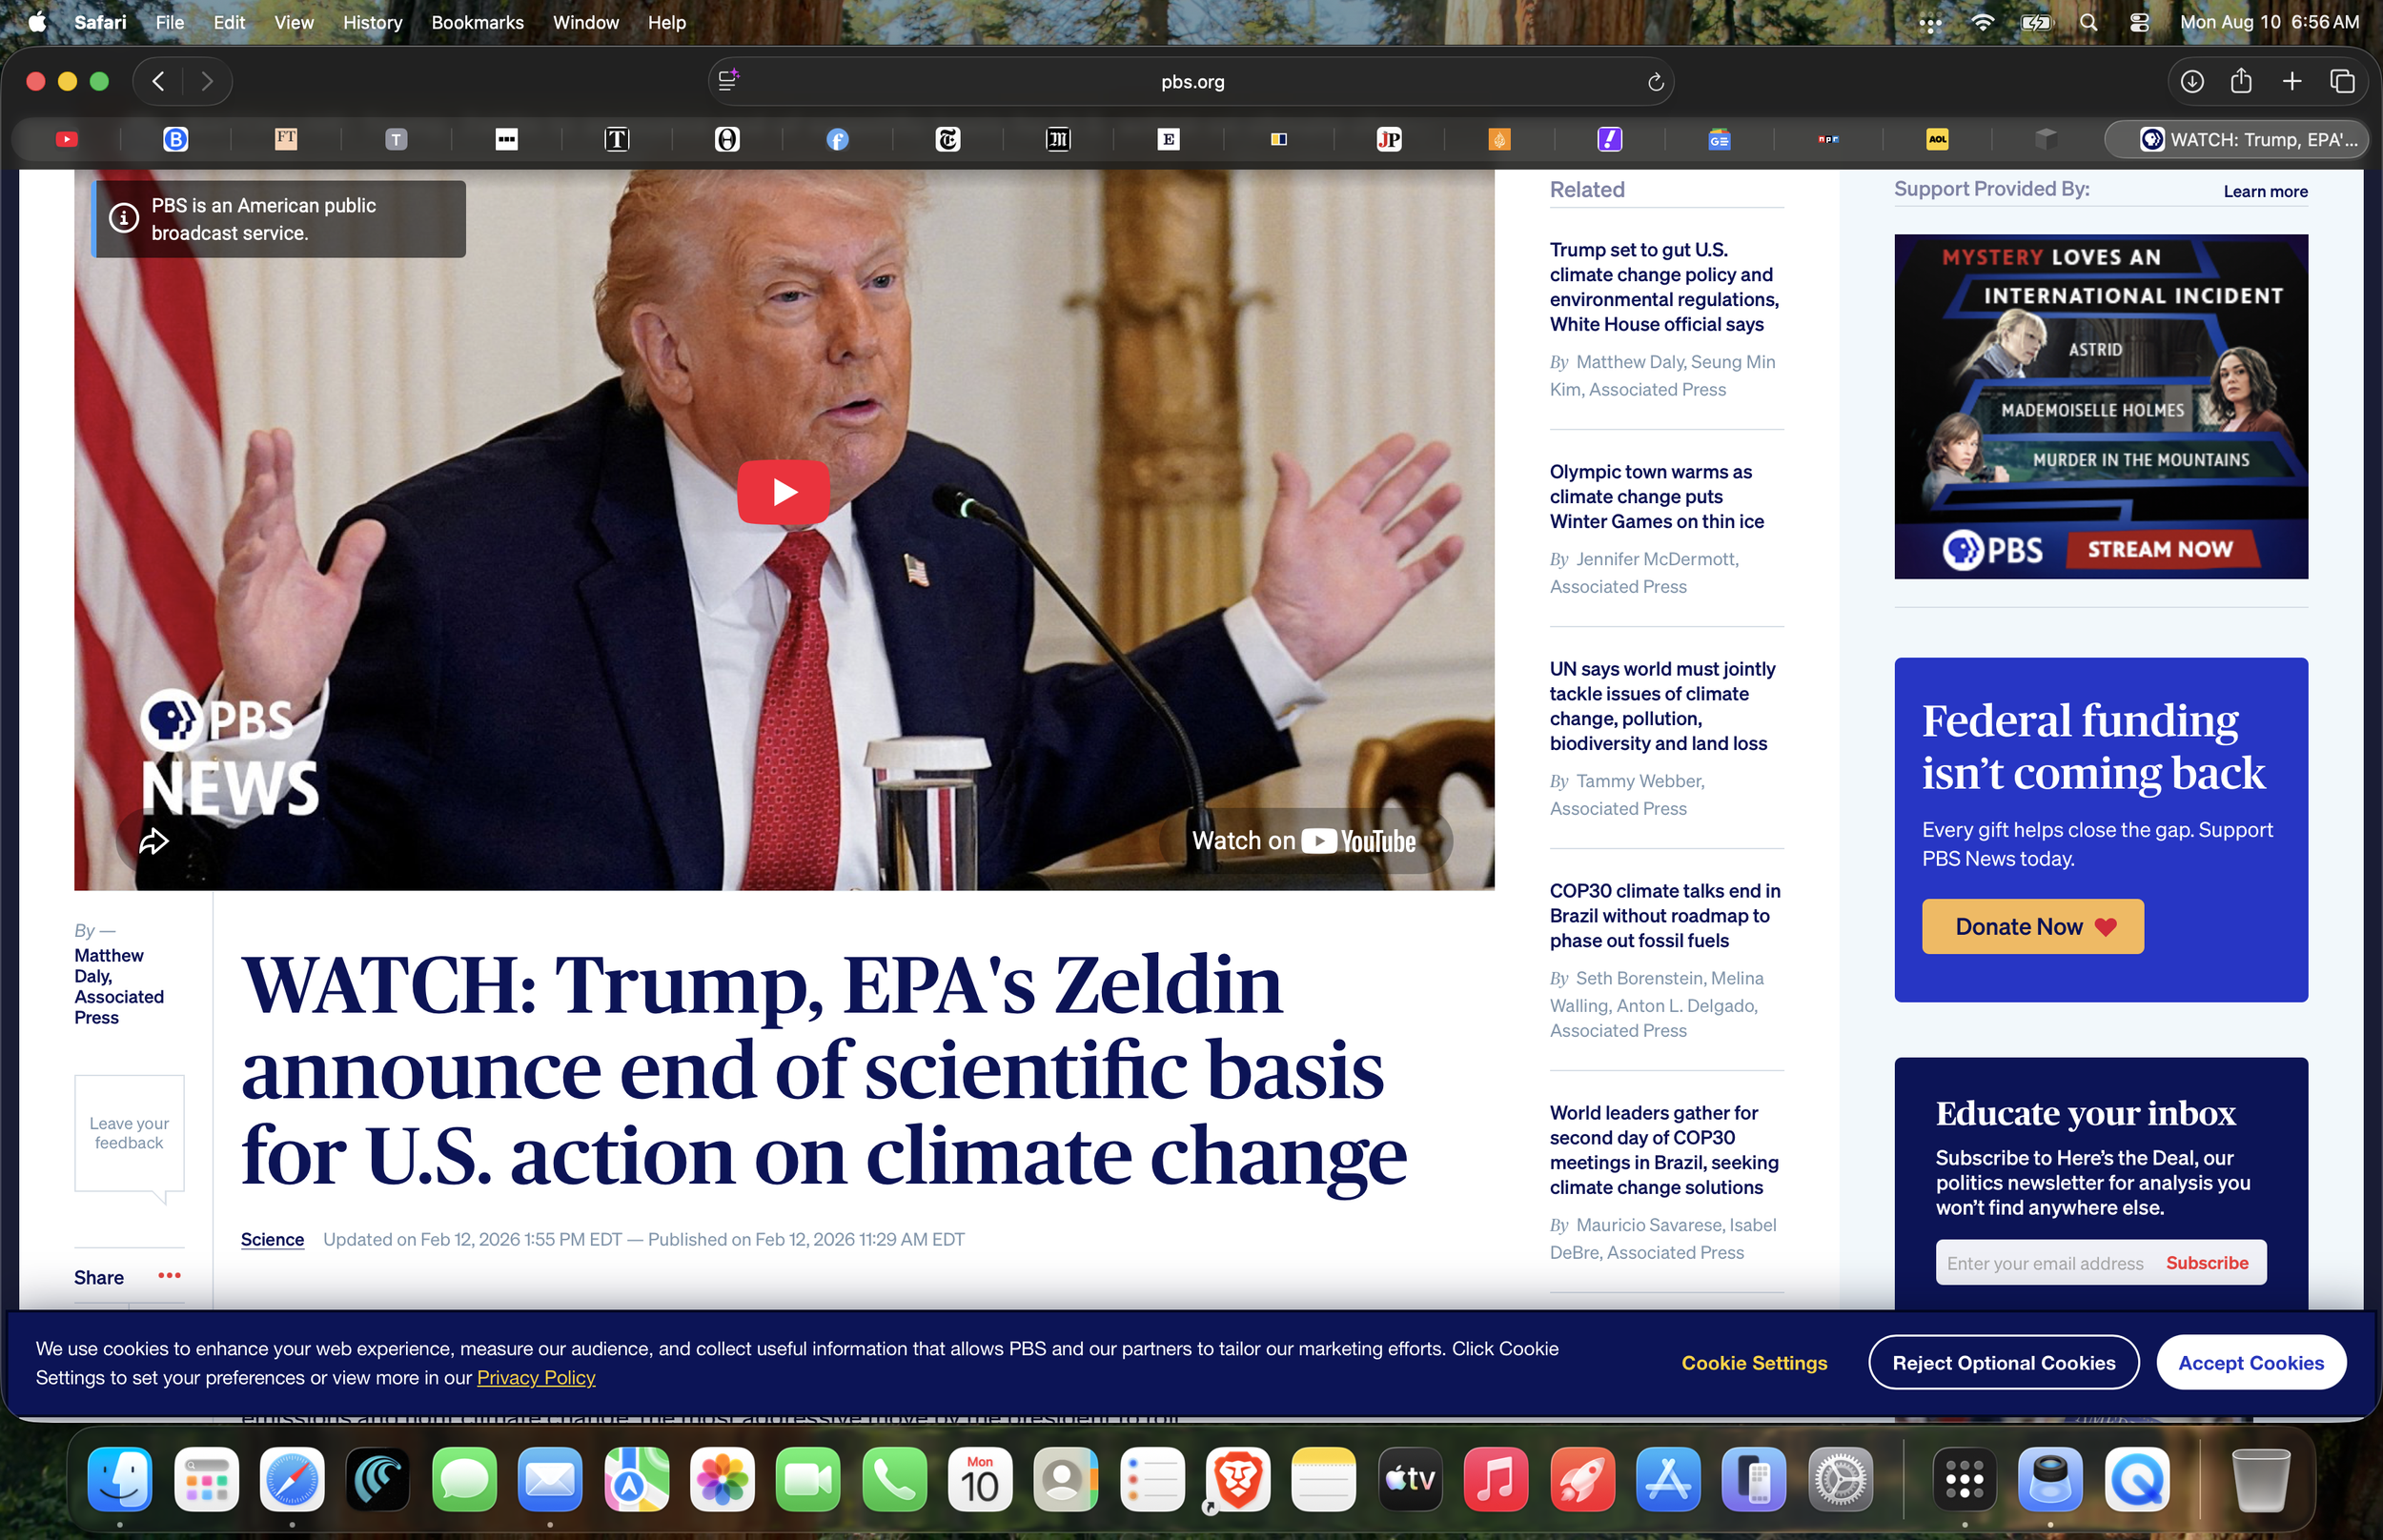Open the Privacy Policy link

pyautogui.click(x=536, y=1378)
